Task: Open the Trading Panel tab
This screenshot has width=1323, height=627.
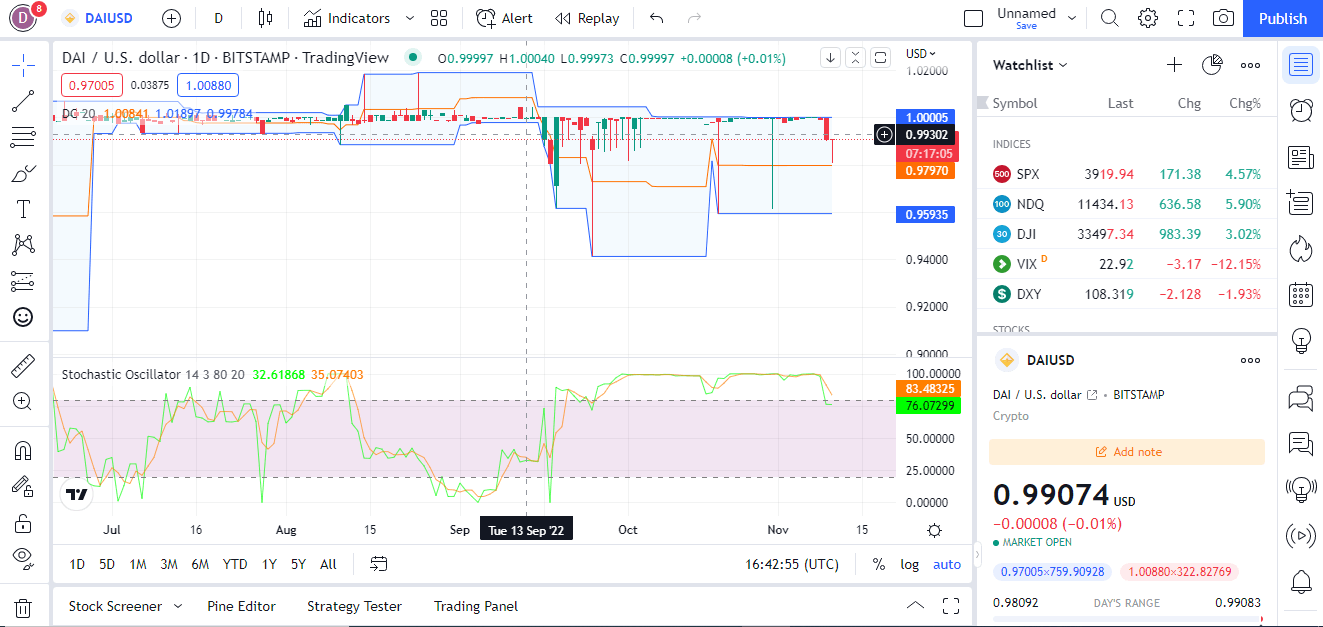Action: (476, 606)
